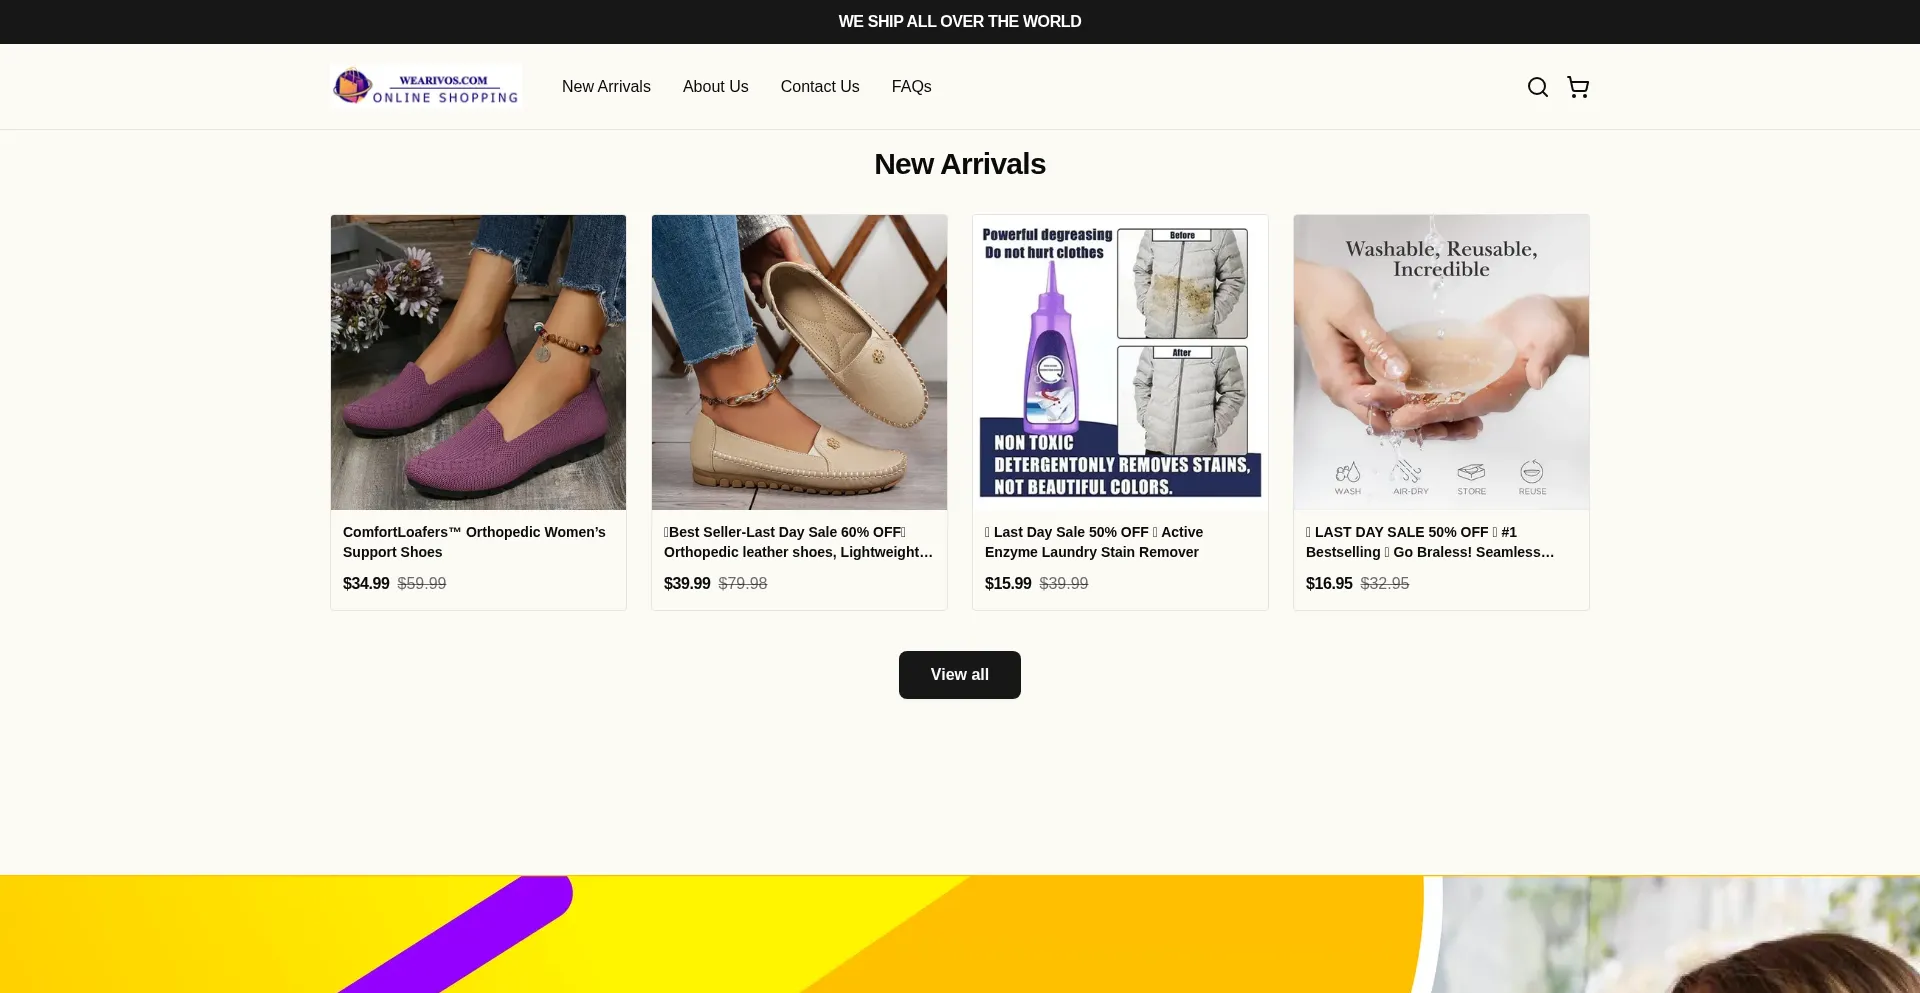
Task: Click the $16.95 discounted price
Action: pyautogui.click(x=1329, y=583)
